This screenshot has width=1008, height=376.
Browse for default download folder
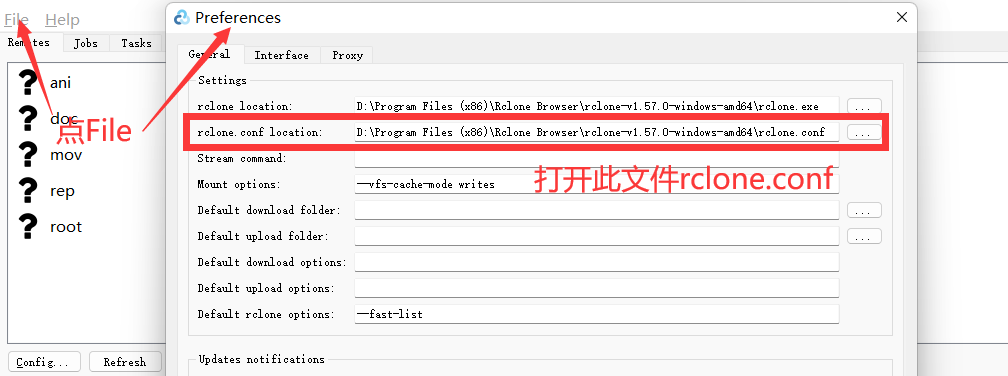coord(864,210)
